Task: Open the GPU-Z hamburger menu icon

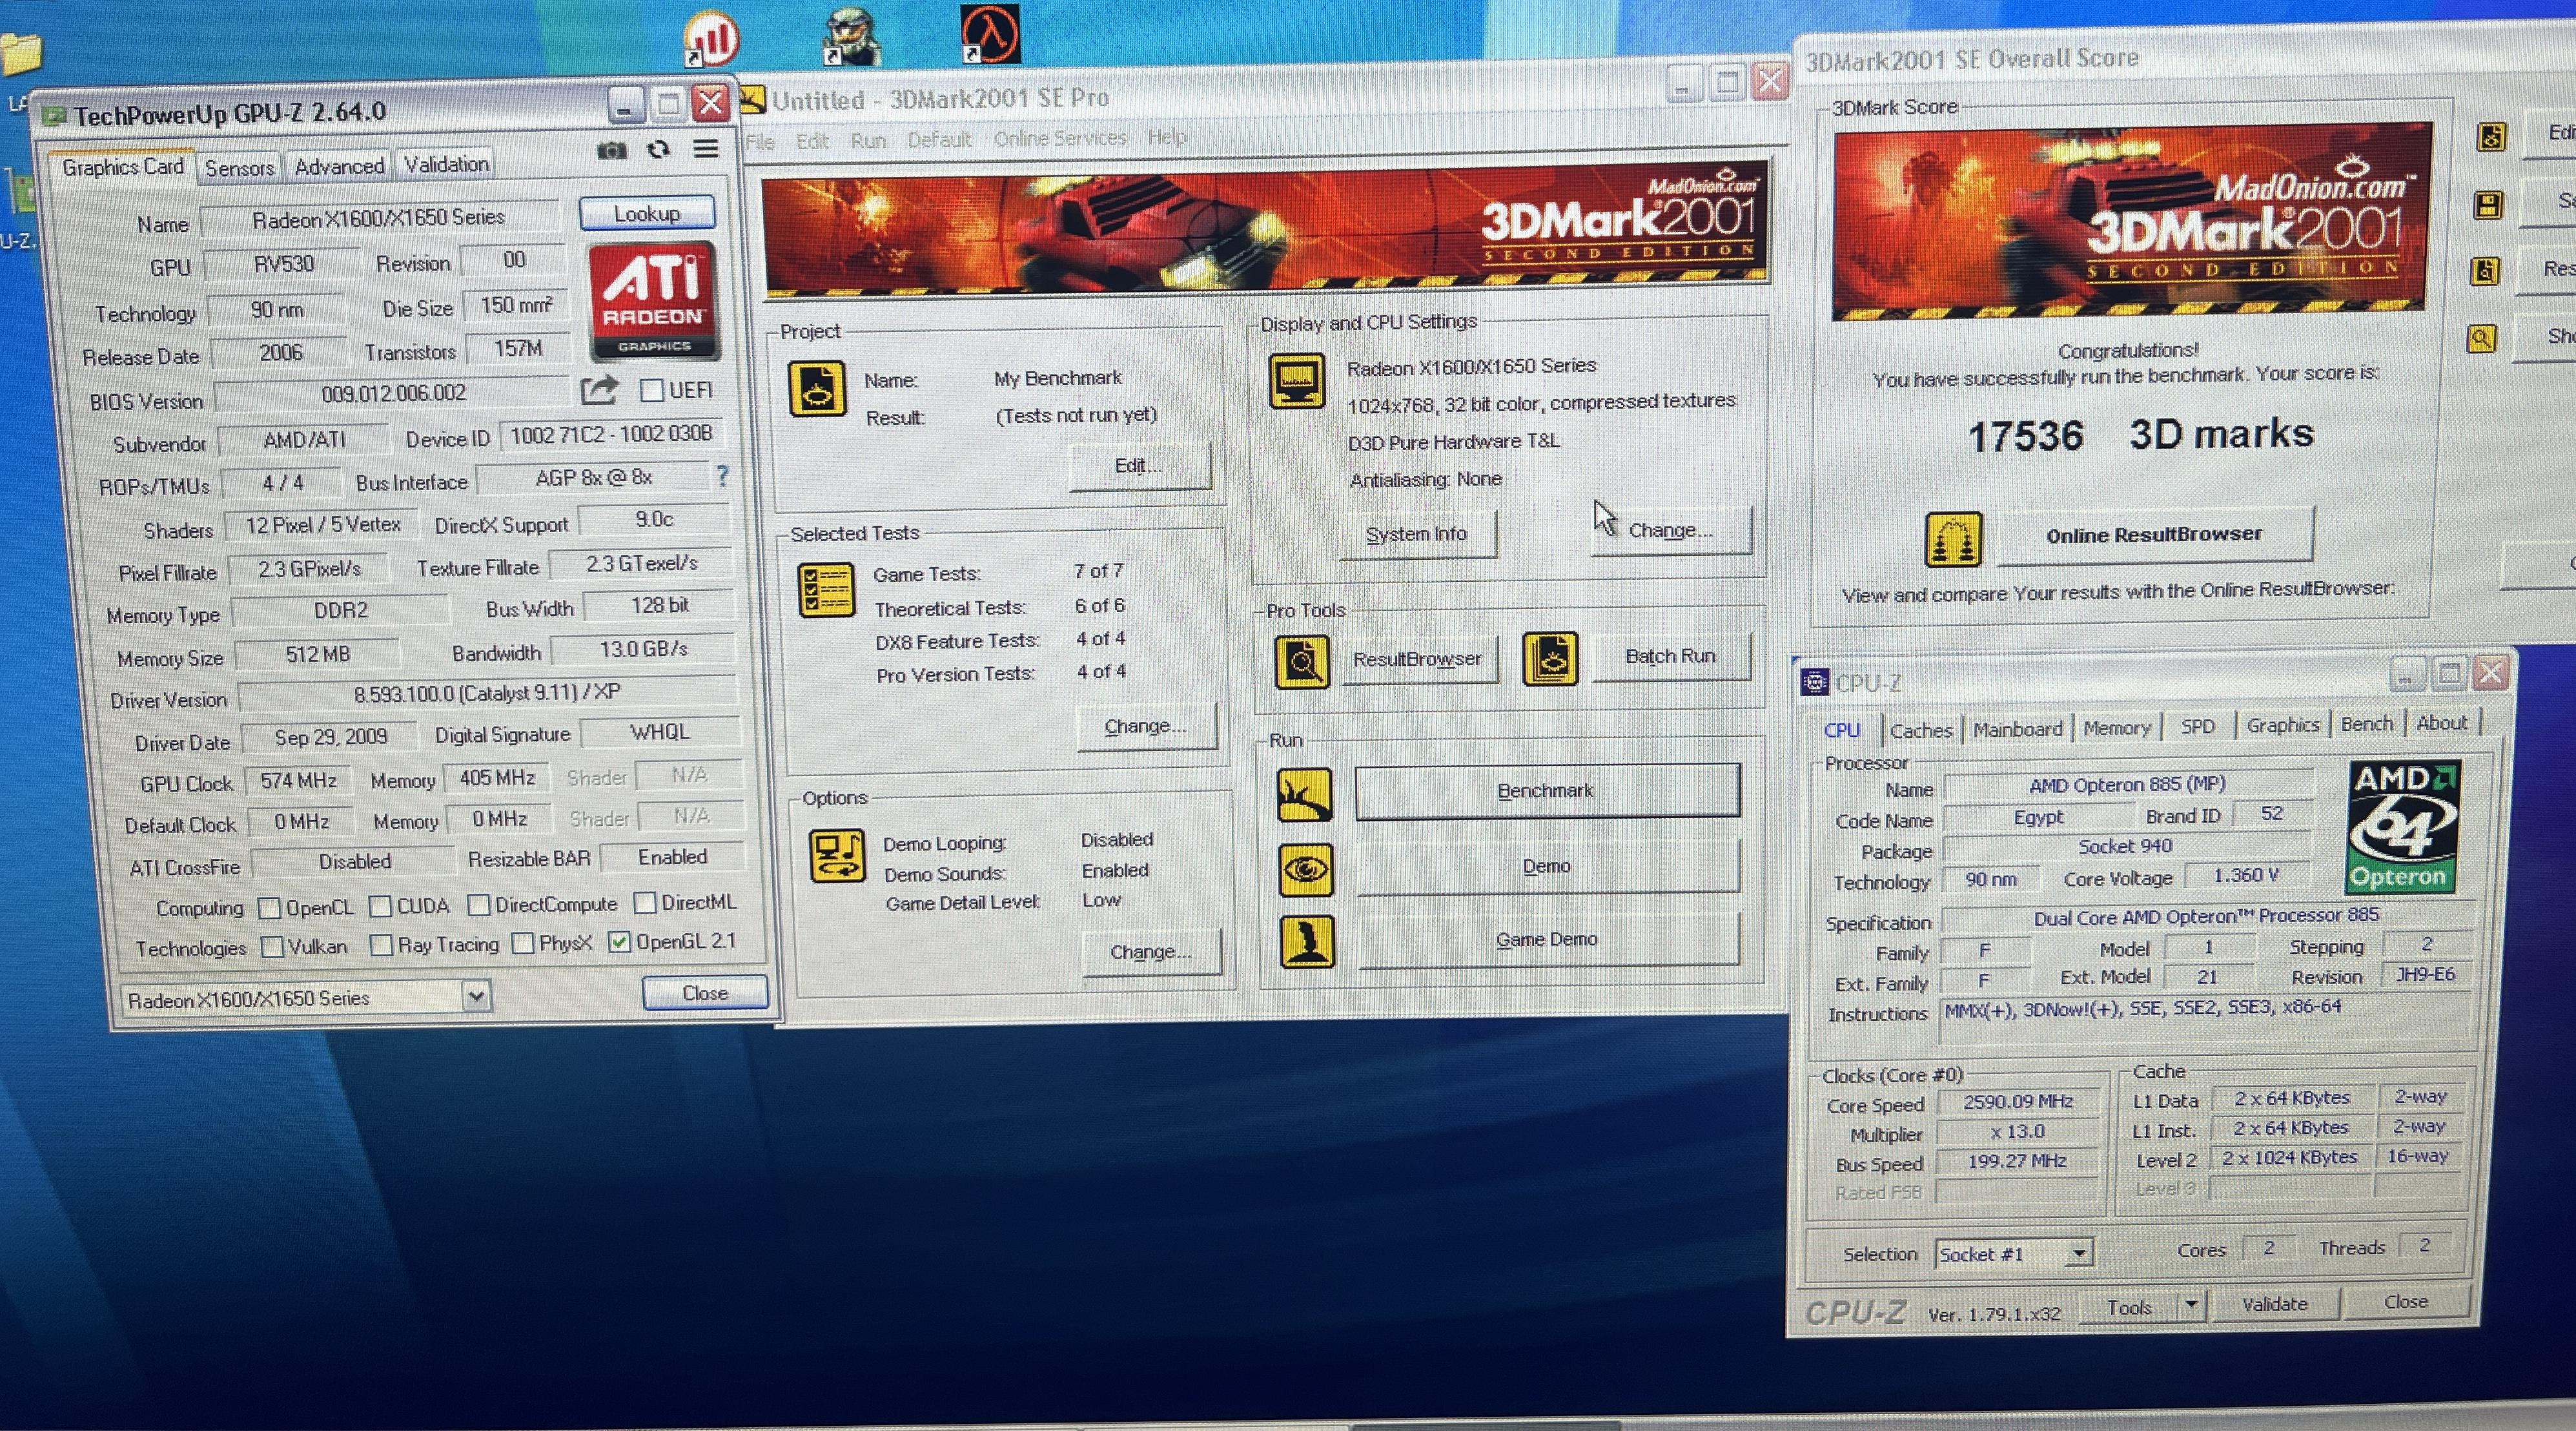Action: click(x=706, y=149)
